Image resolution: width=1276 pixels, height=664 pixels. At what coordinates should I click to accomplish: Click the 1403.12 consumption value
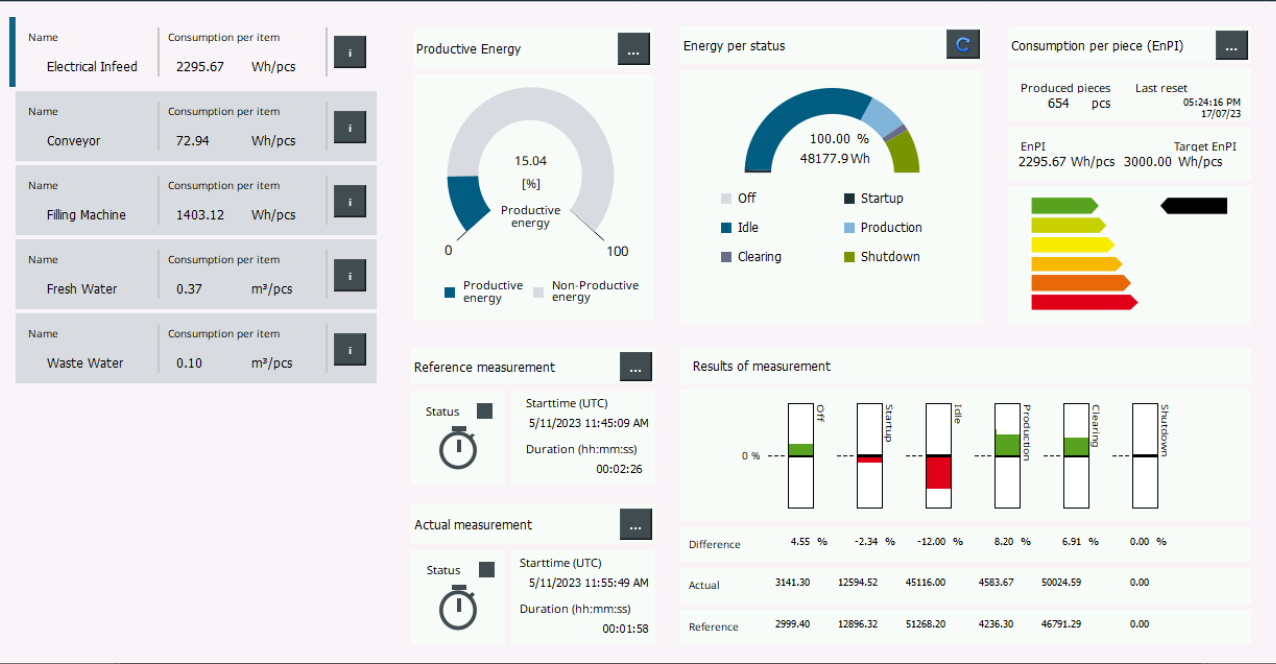pos(200,215)
